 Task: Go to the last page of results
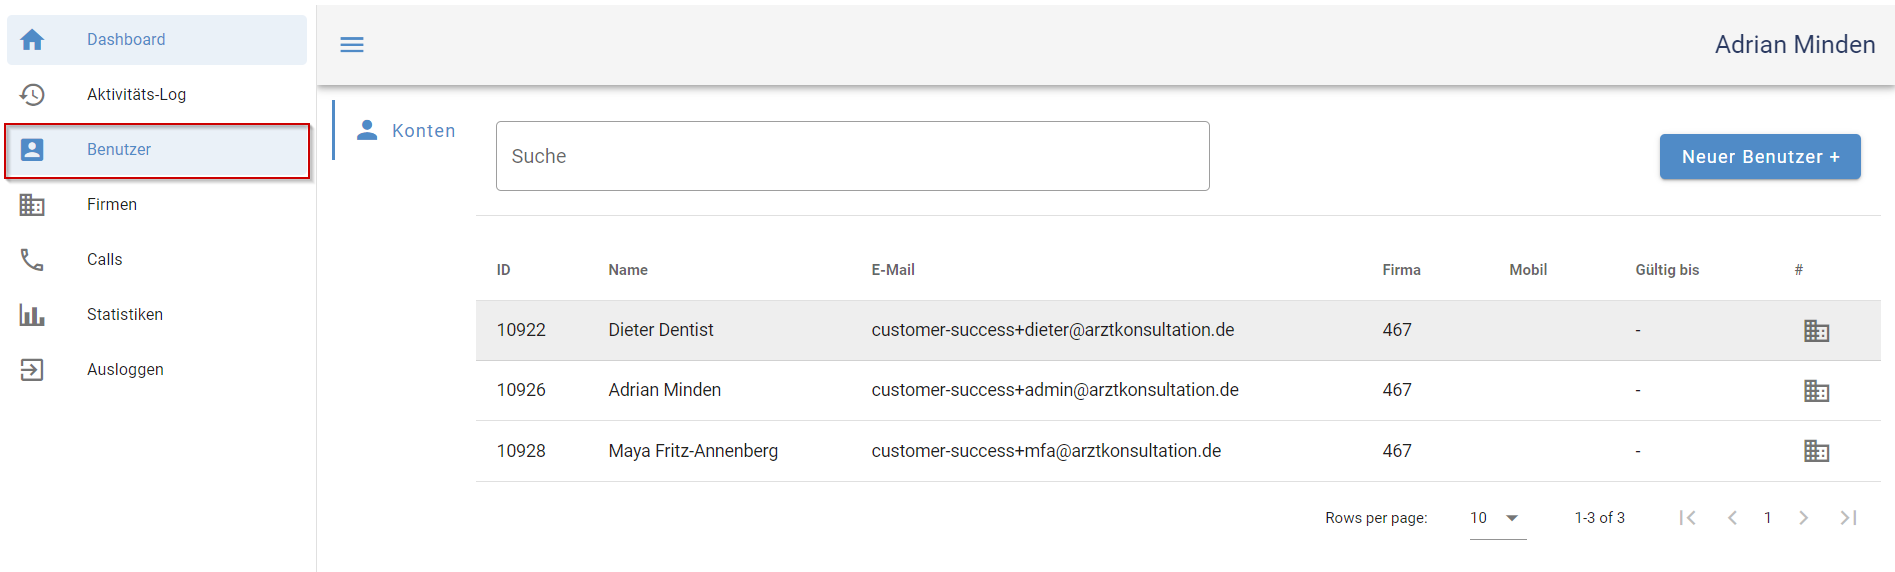point(1848,518)
